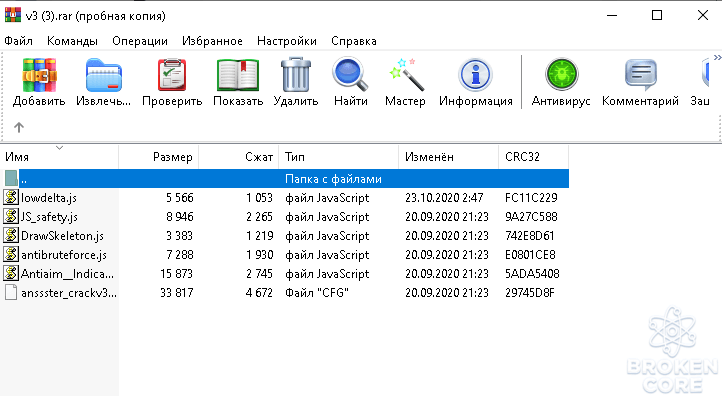The width and height of the screenshot is (722, 396).
Task: Select the antibruteforce.js file icon
Action: point(11,254)
